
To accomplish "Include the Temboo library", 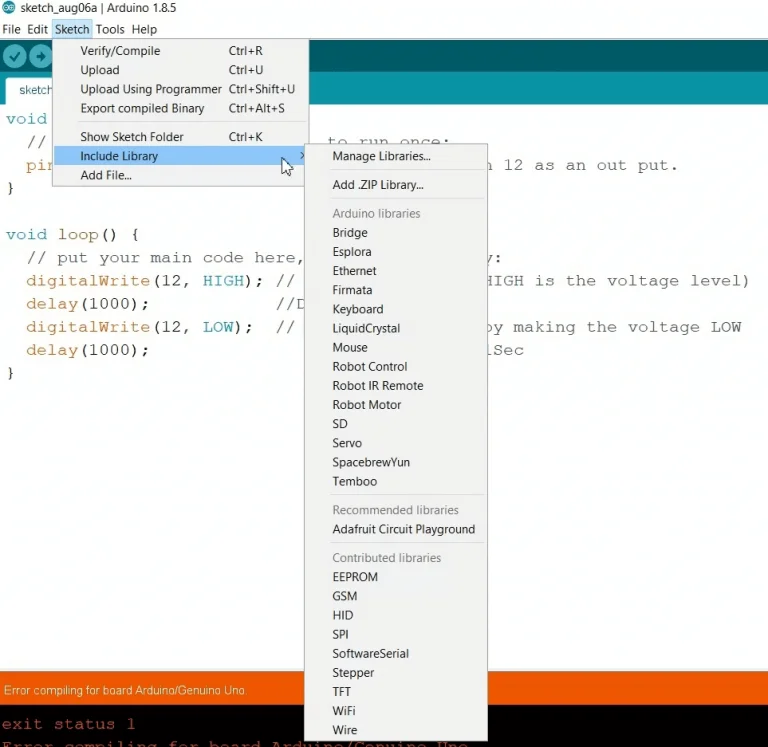I will pos(396,481).
